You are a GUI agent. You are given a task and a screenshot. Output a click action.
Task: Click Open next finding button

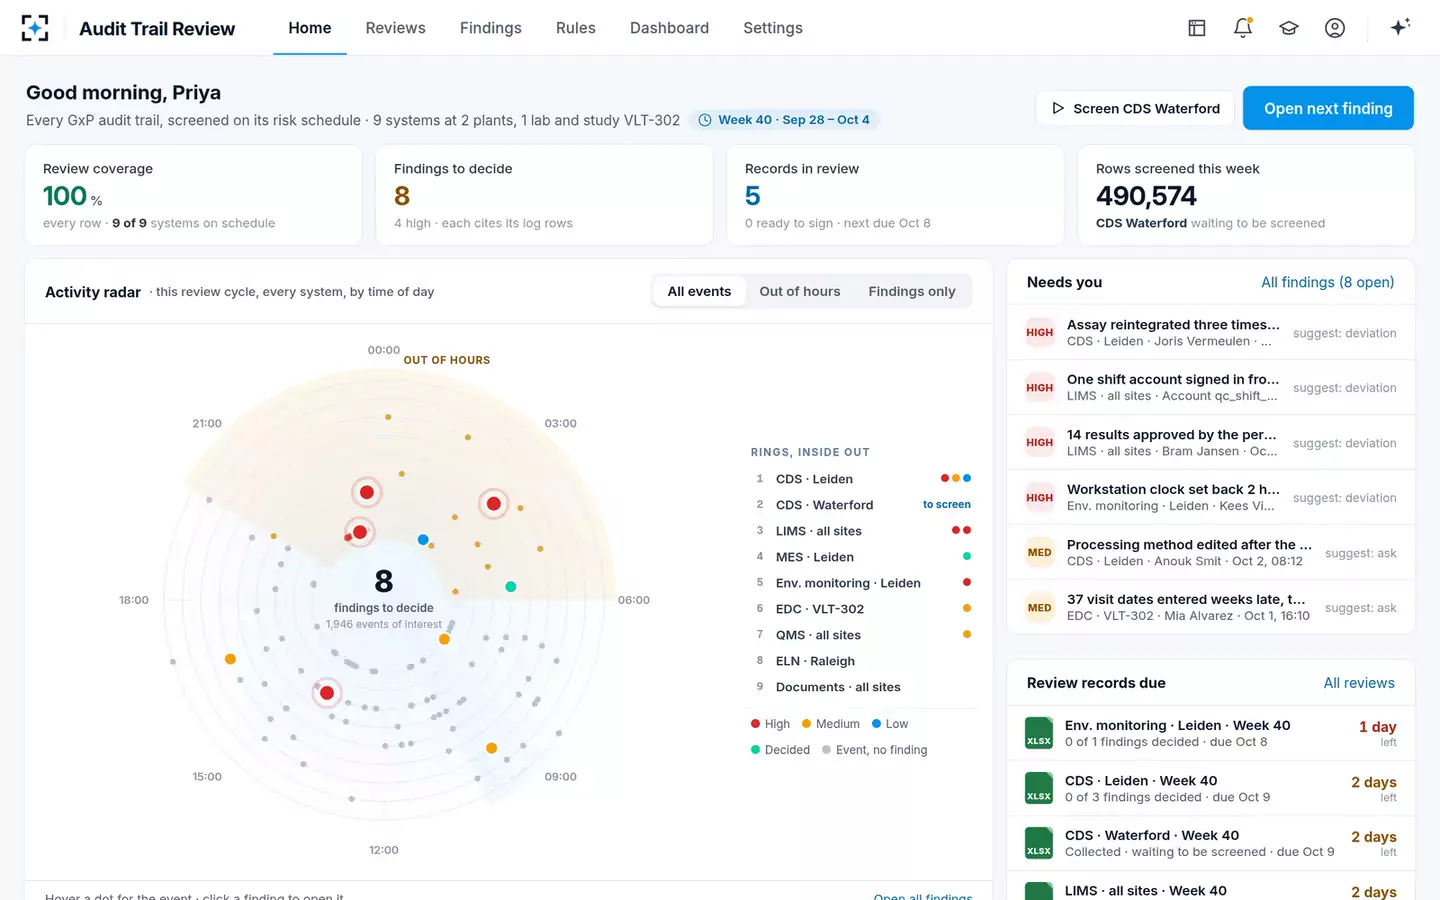point(1328,108)
